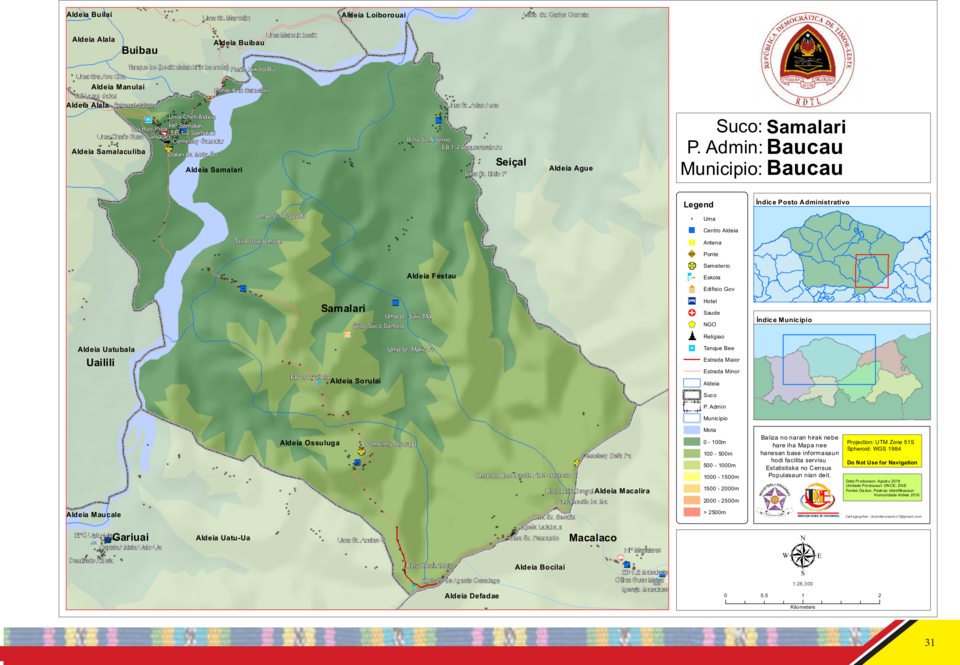Click the Ponte diamond symbol in the legend
The width and height of the screenshot is (960, 665).
pyautogui.click(x=692, y=254)
